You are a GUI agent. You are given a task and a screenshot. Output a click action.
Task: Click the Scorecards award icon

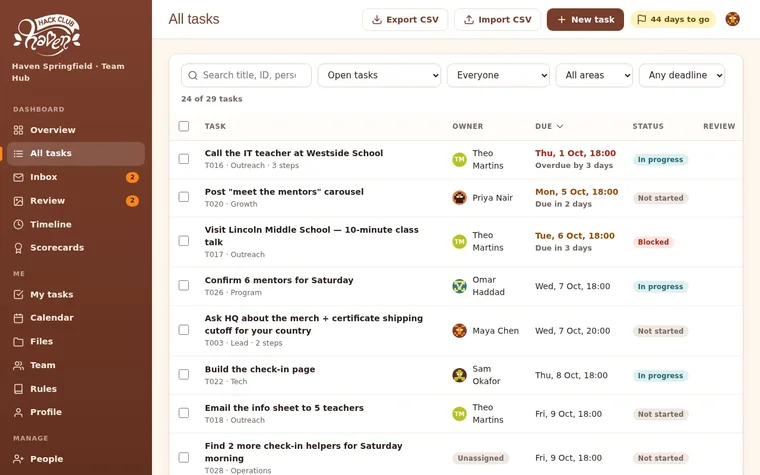18,248
